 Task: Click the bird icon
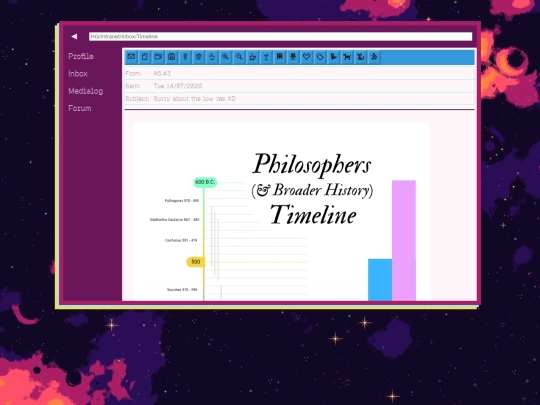click(x=333, y=57)
